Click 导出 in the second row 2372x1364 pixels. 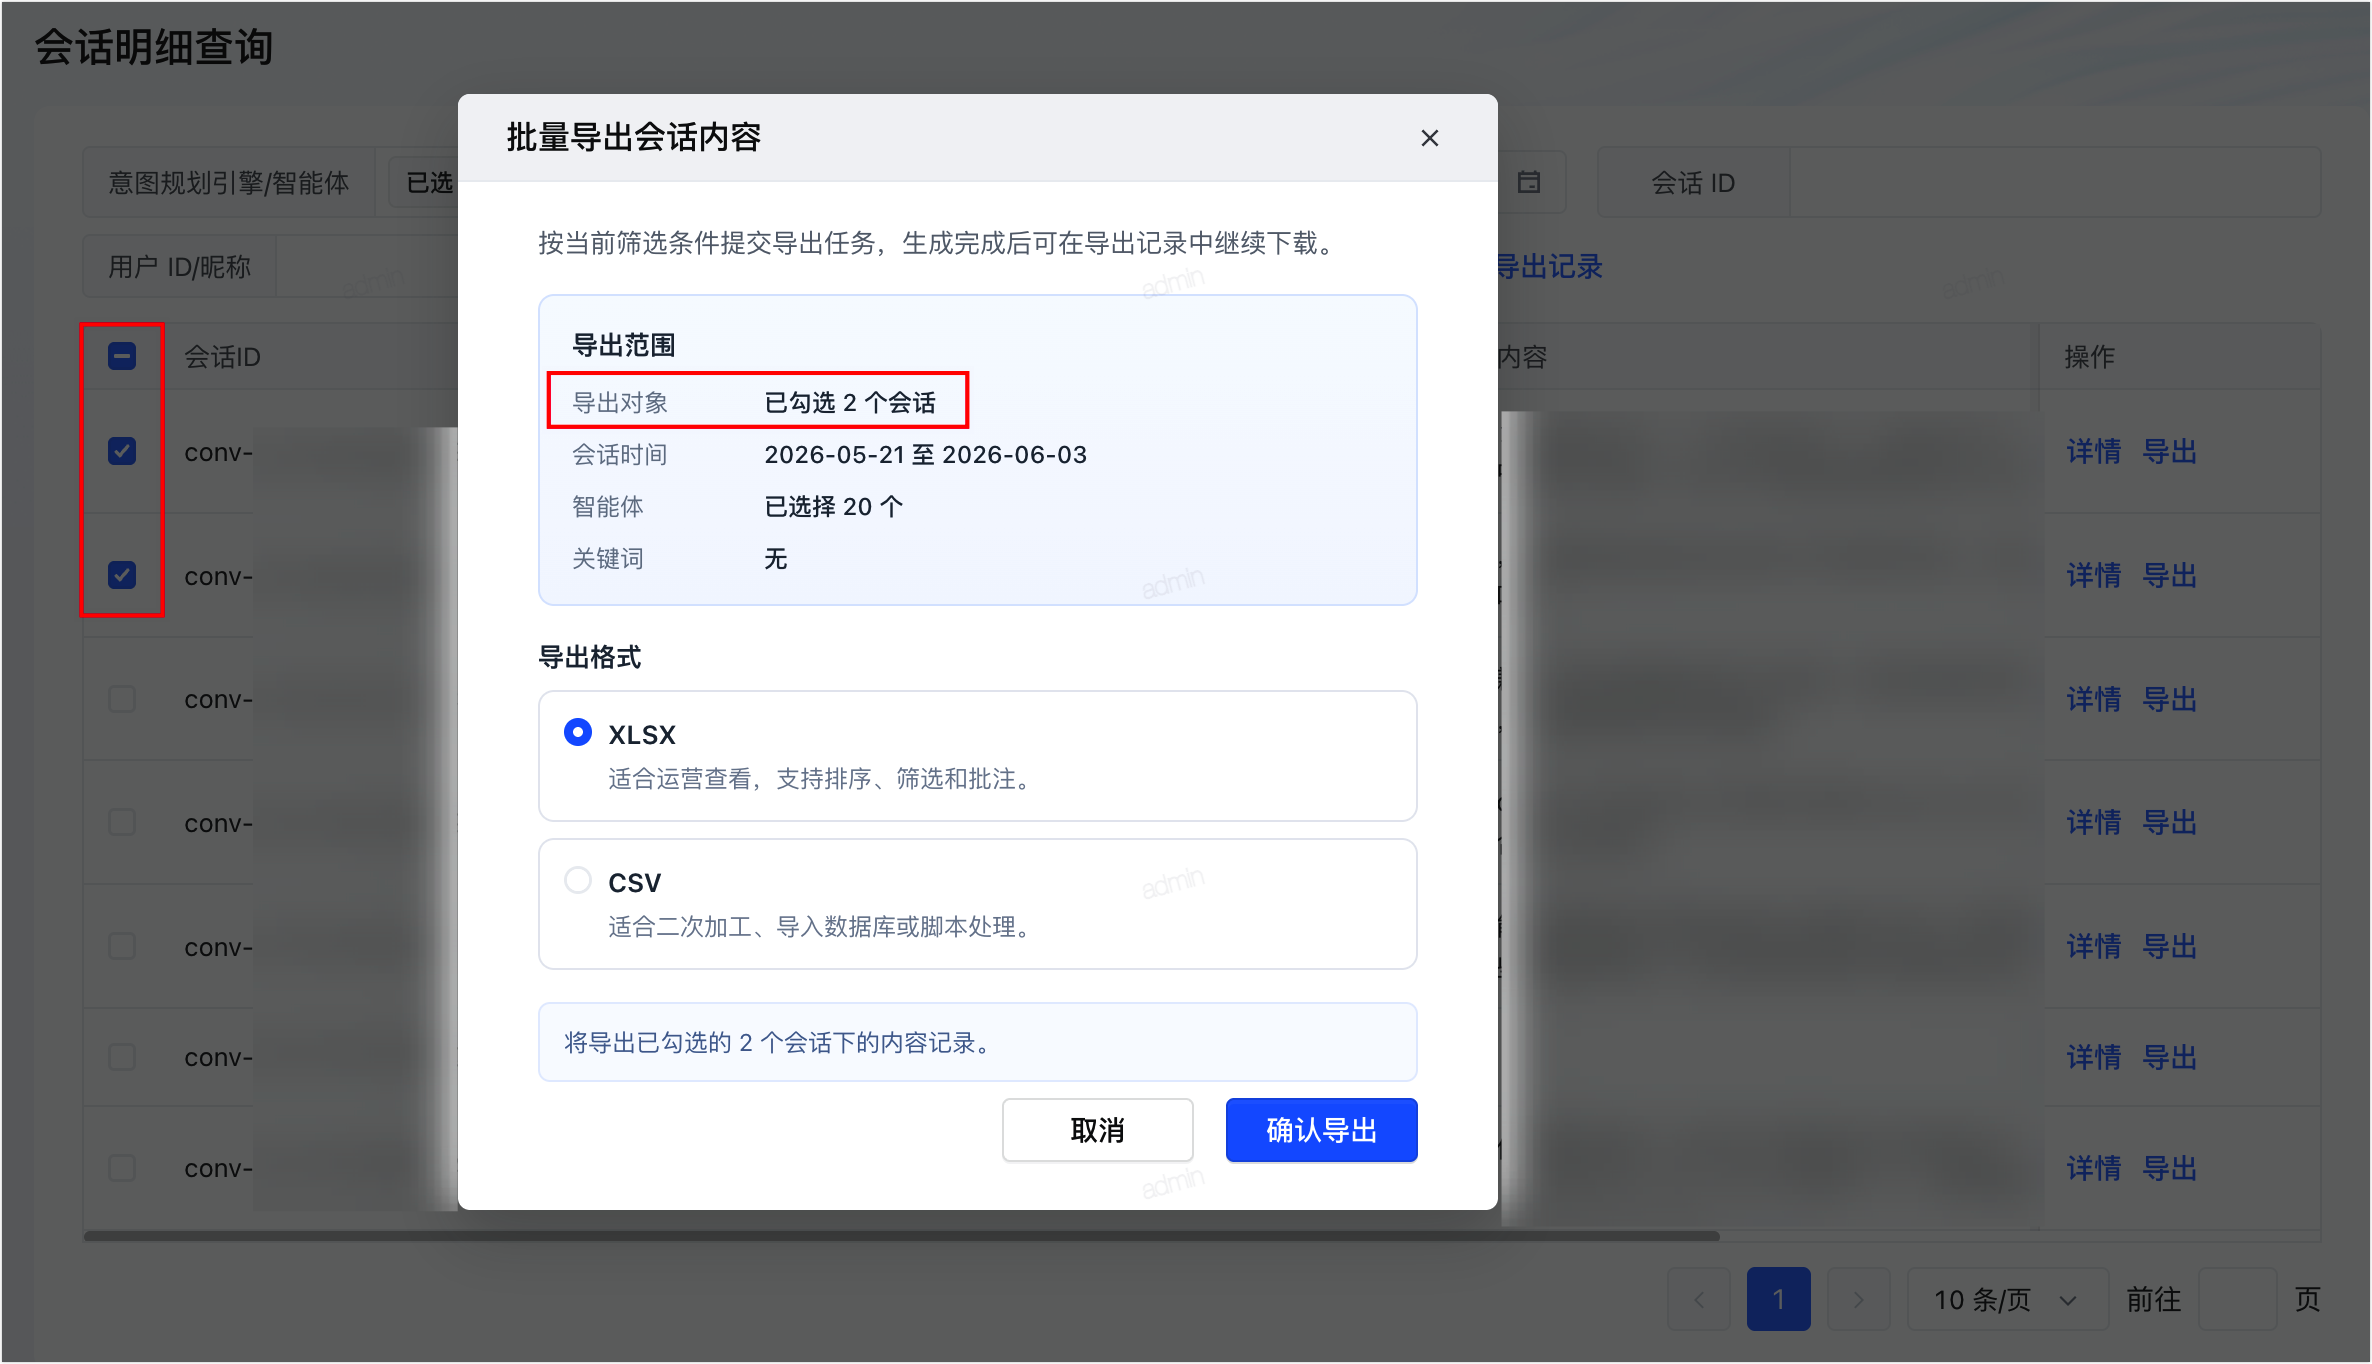(2170, 575)
